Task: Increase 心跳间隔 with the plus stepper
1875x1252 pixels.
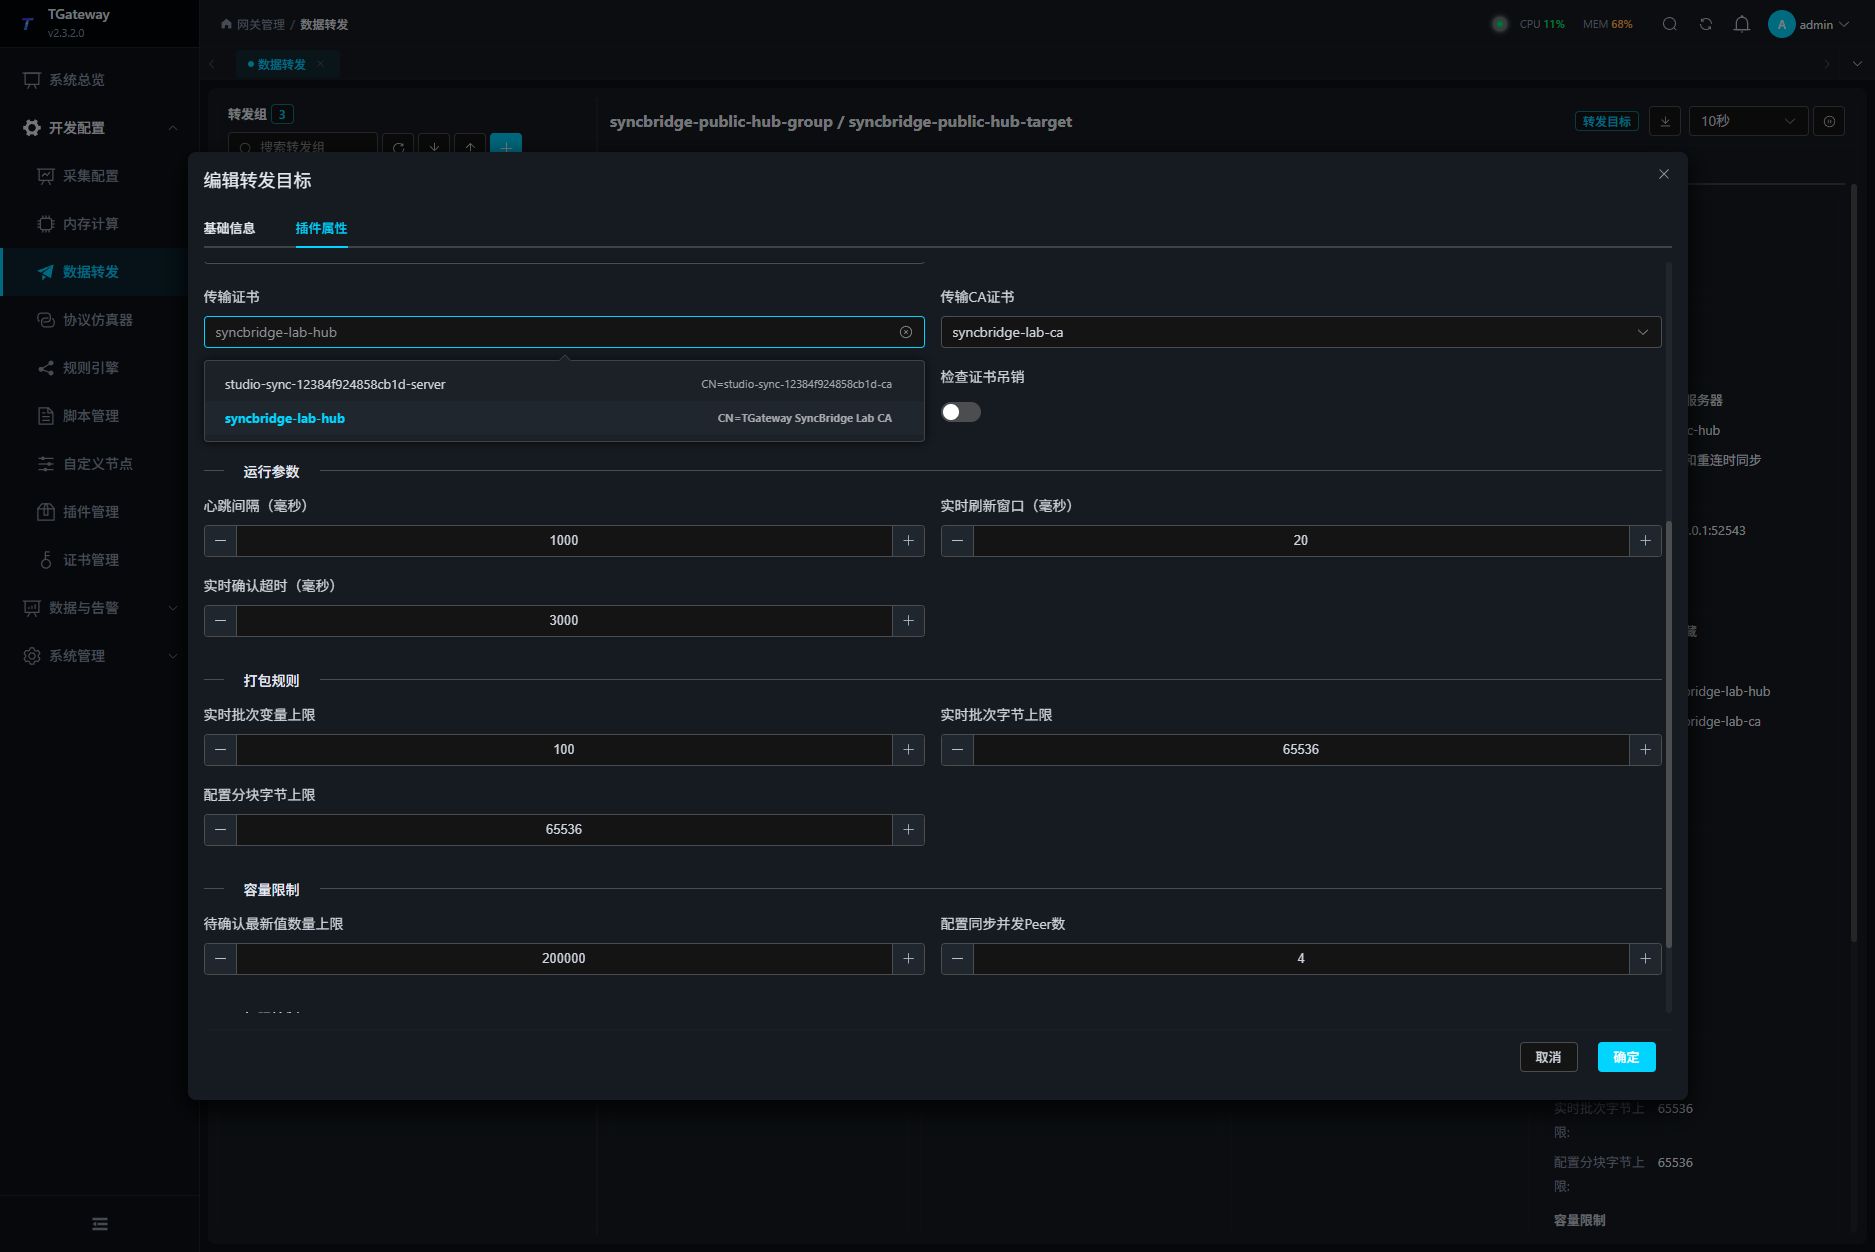Action: click(908, 541)
